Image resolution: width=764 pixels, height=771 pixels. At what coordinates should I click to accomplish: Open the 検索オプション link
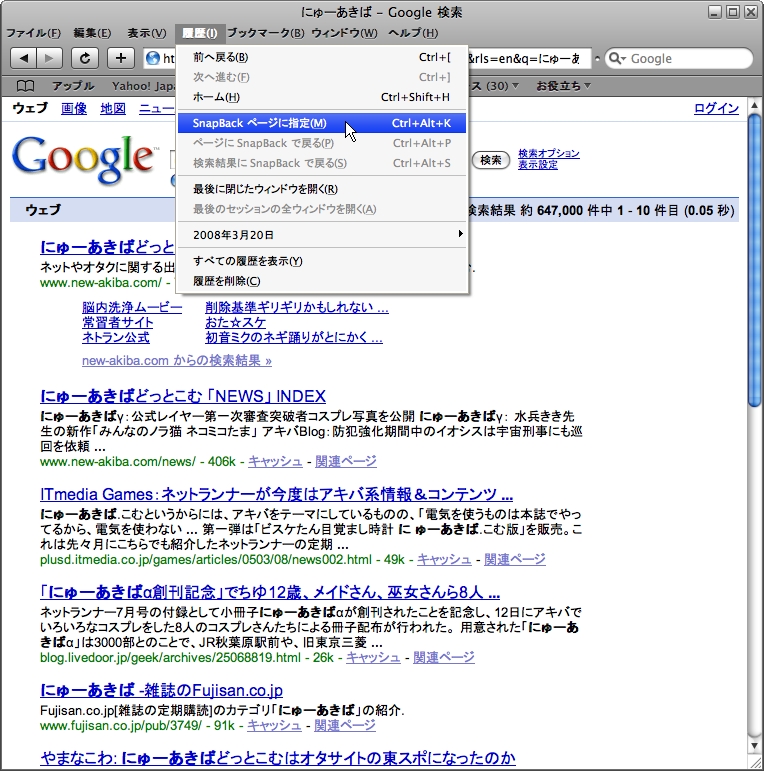(x=549, y=153)
